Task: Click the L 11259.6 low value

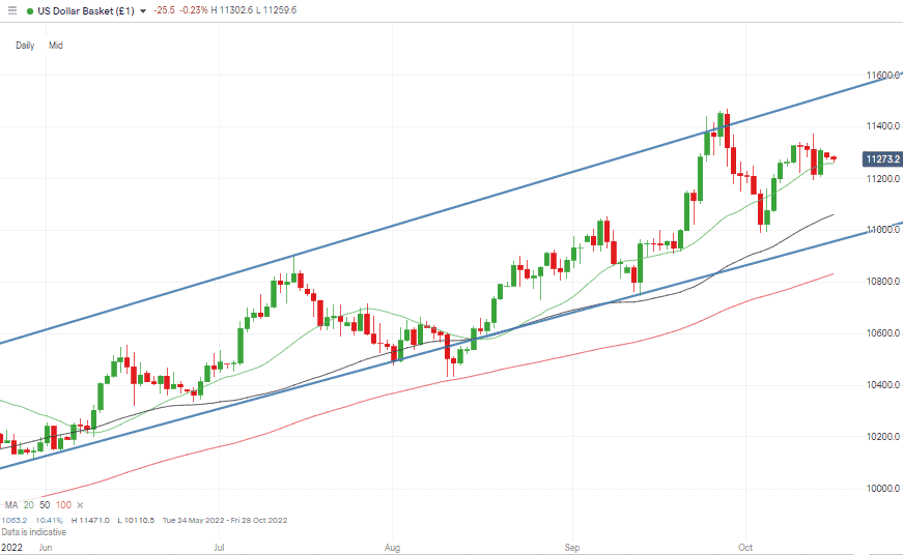Action: [x=276, y=10]
